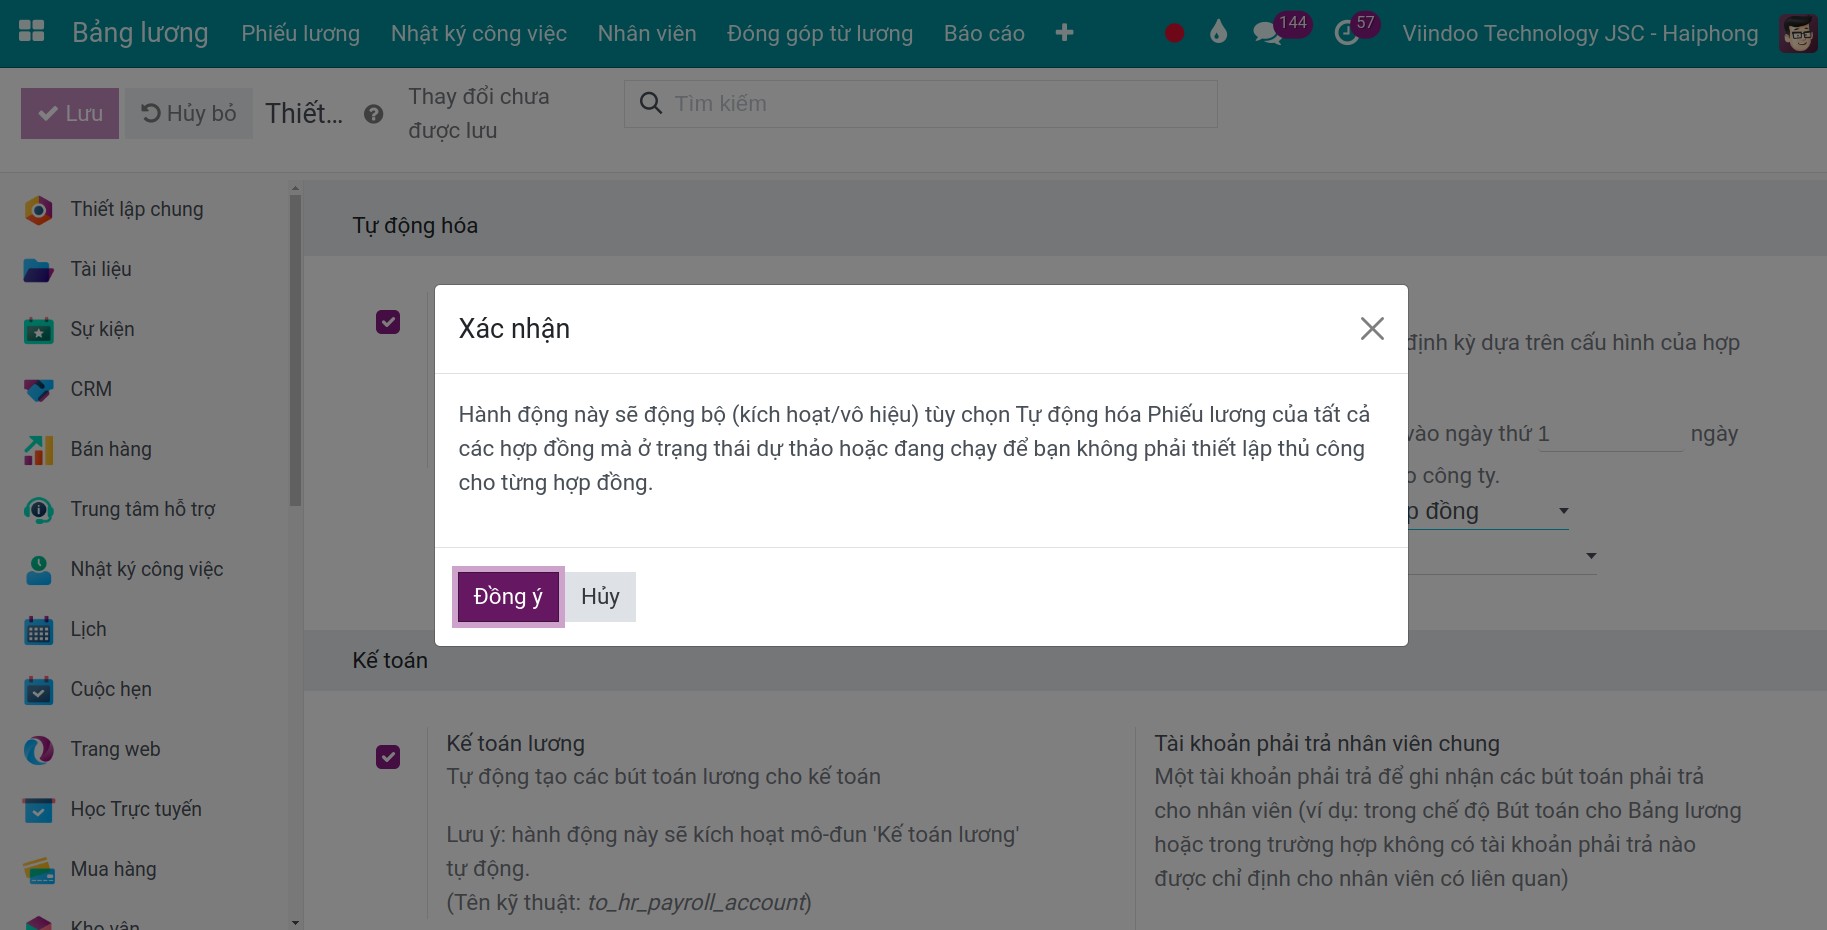Toggle the Kế toán lương checkbox
The height and width of the screenshot is (930, 1827).
coord(388,757)
